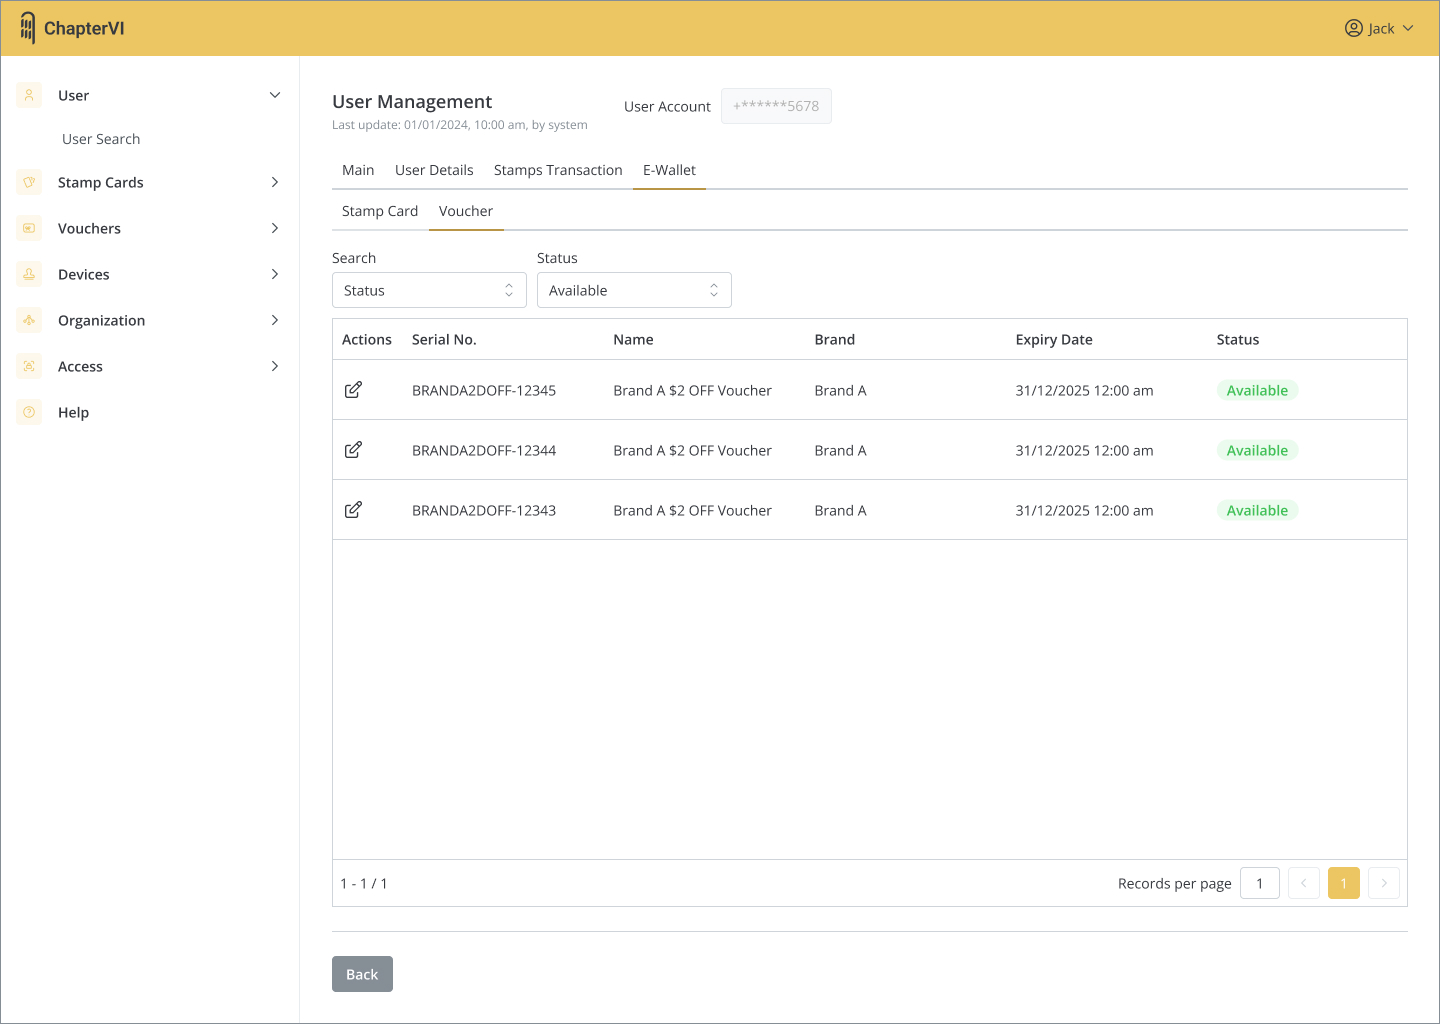Screen dimensions: 1440x1024
Task: Expand the Access sidebar section
Action: pos(275,366)
